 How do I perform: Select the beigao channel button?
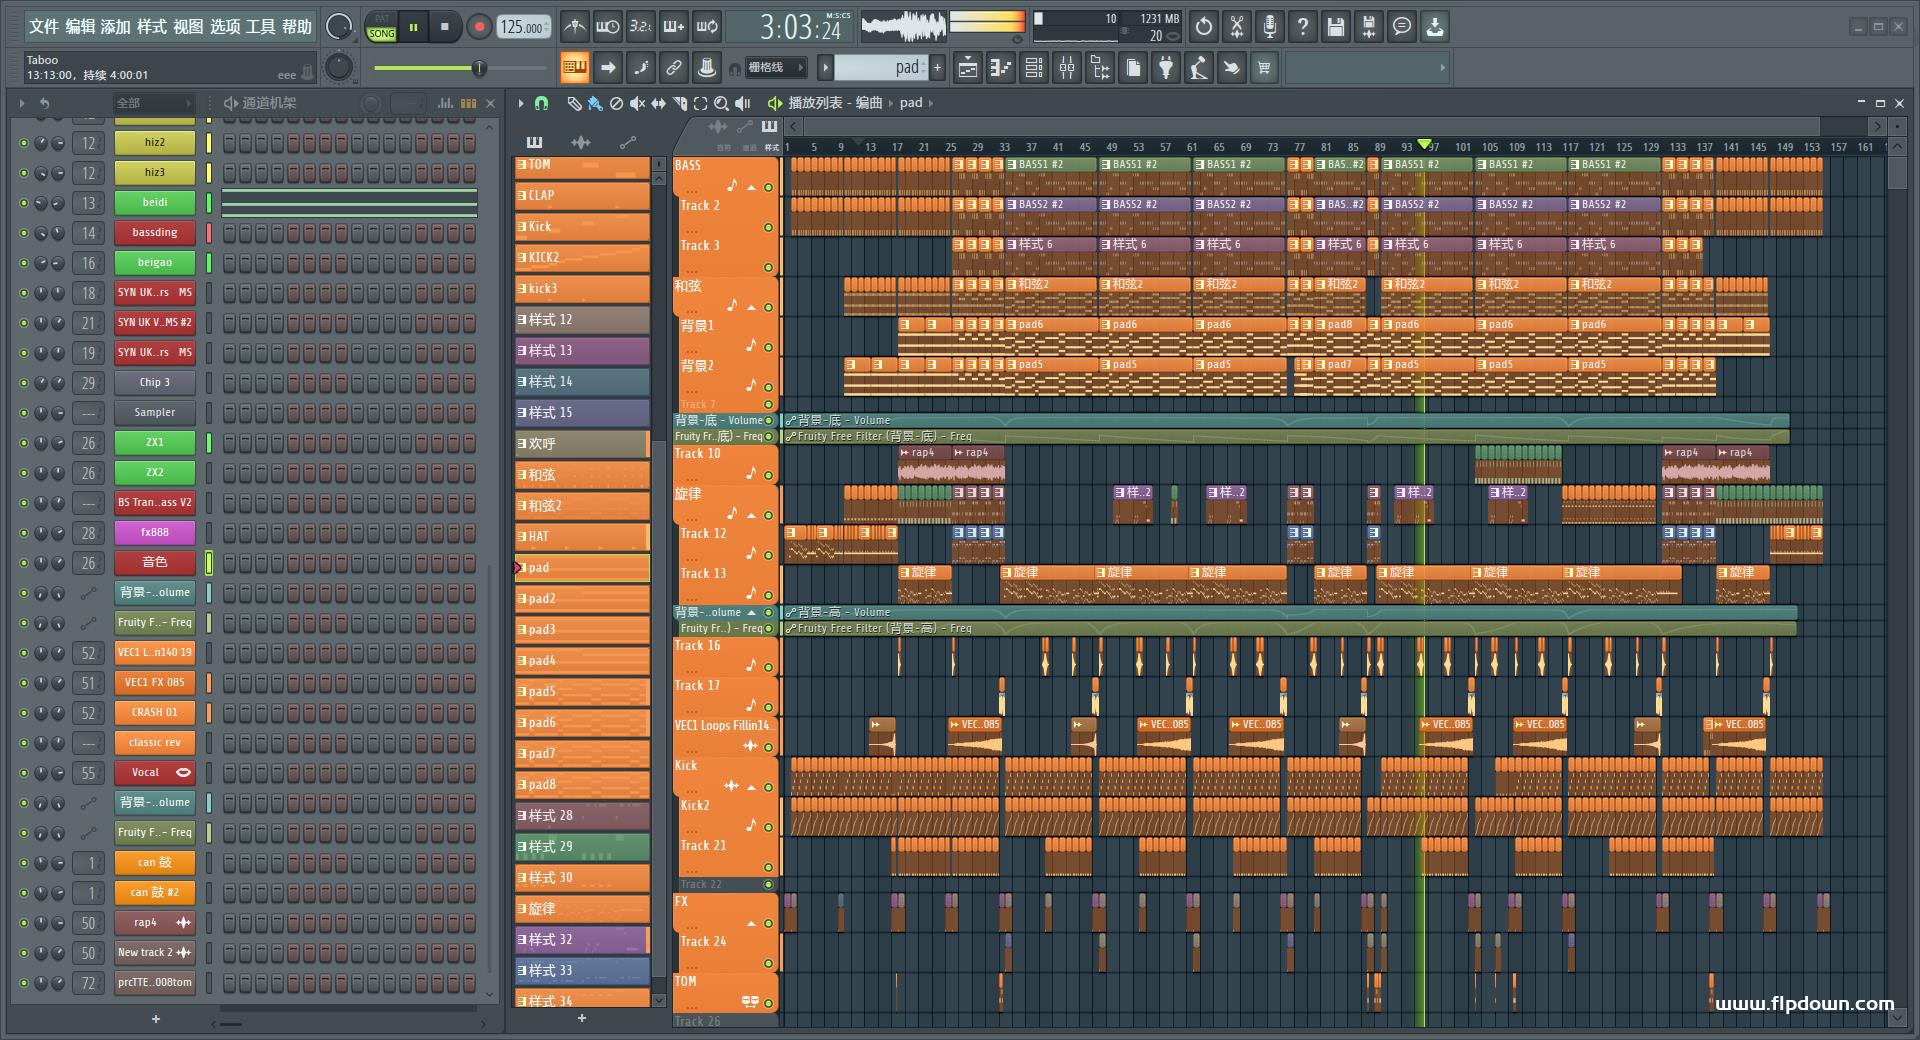[155, 263]
